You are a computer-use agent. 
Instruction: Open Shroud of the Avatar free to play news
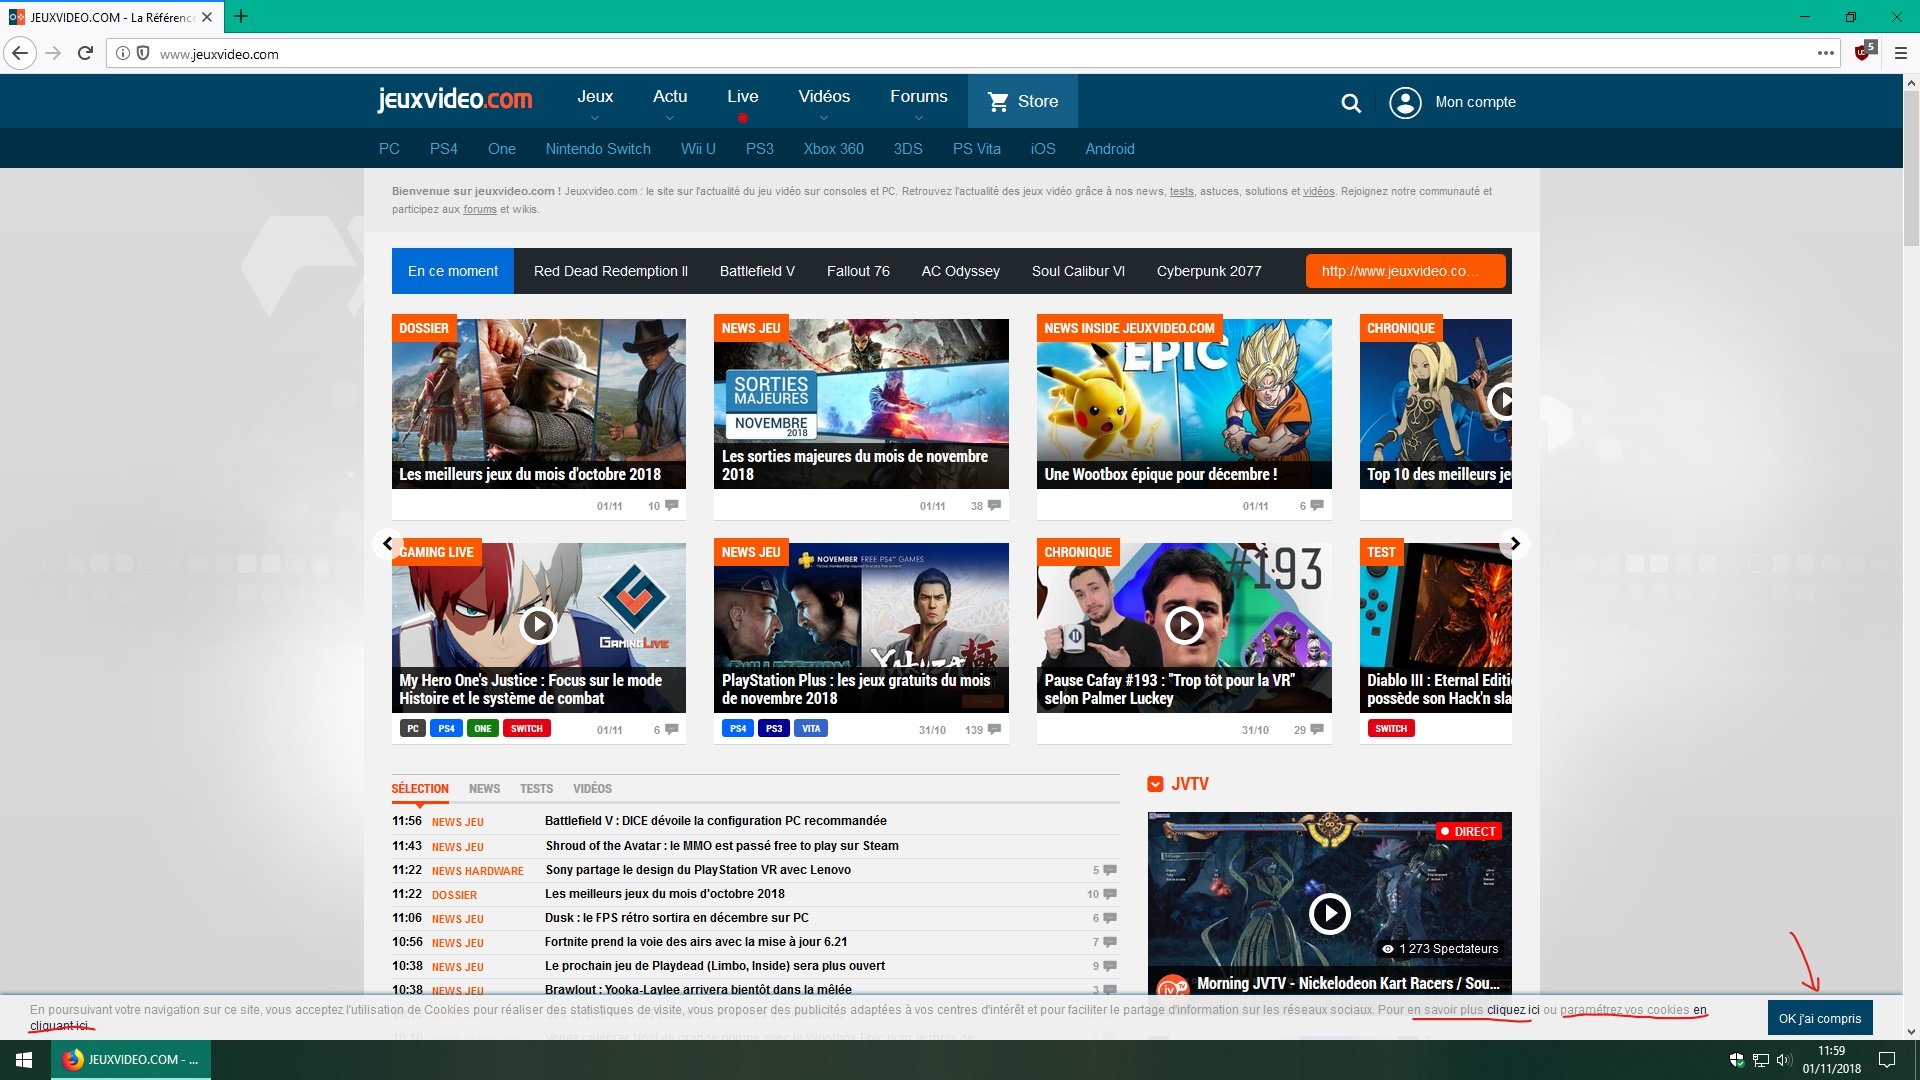click(722, 845)
